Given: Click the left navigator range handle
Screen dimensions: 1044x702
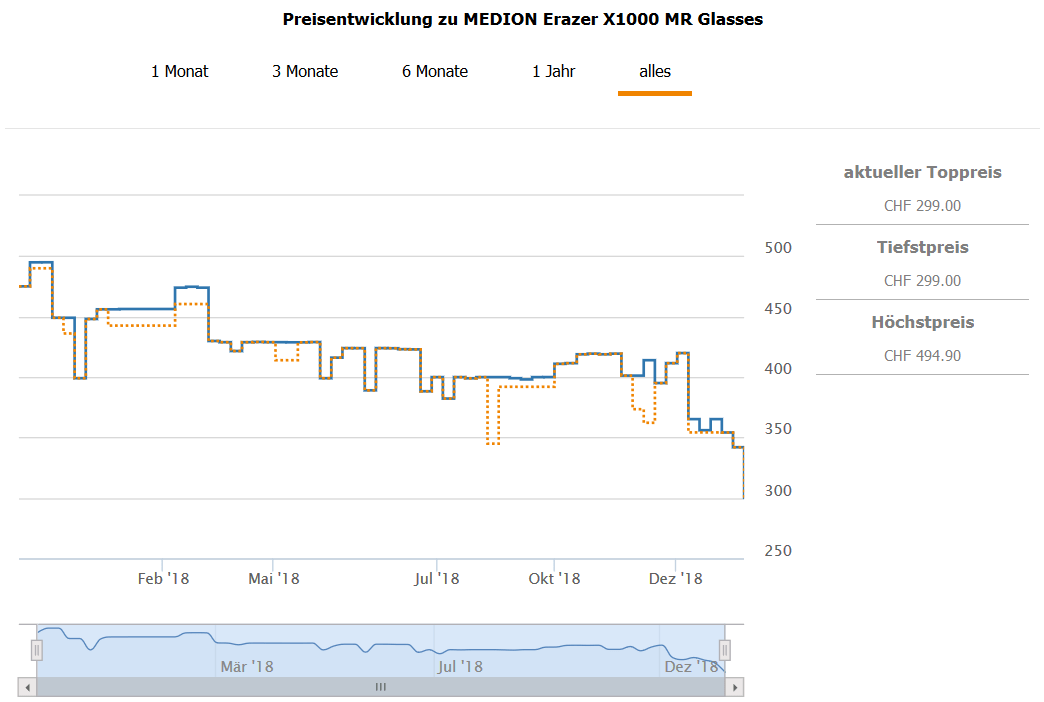Looking at the screenshot, I should [37, 651].
